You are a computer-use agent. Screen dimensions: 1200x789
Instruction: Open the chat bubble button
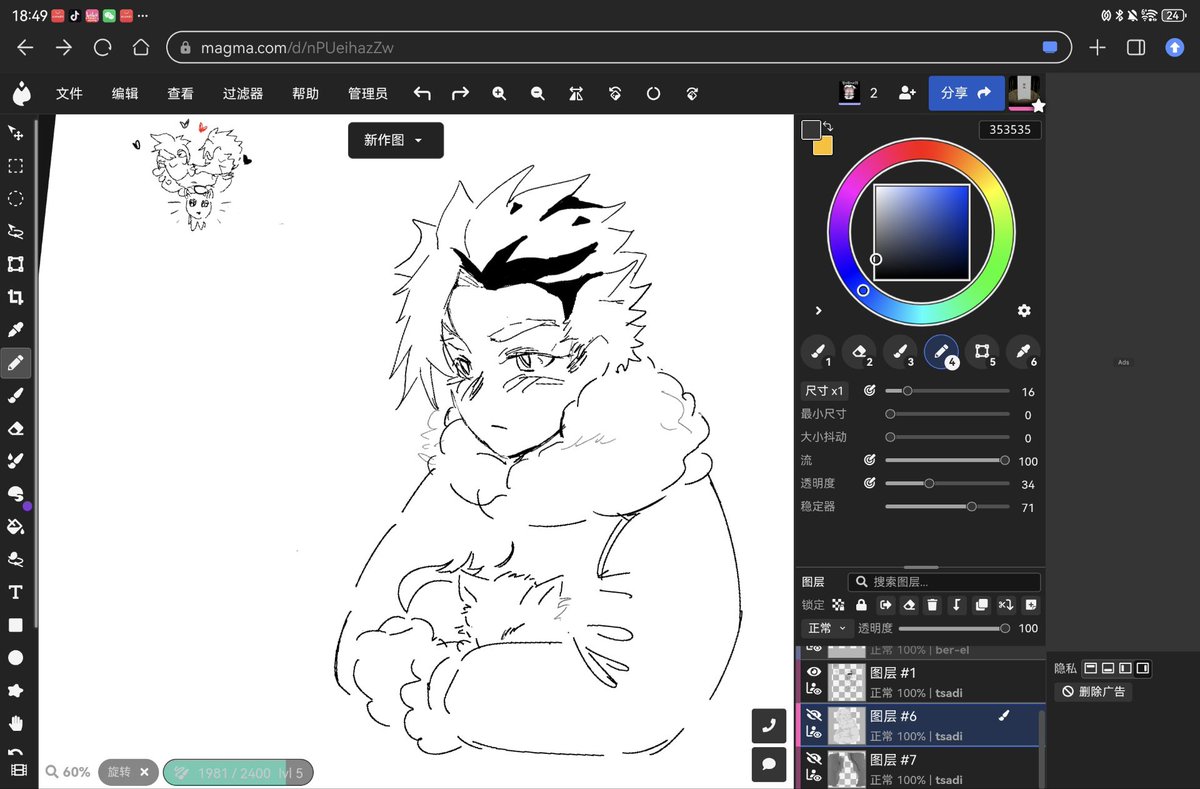point(770,764)
